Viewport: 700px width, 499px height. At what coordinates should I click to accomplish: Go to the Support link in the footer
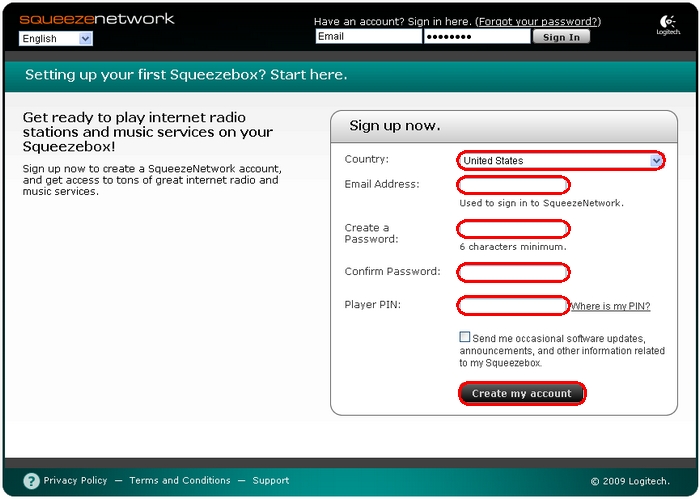click(x=271, y=481)
